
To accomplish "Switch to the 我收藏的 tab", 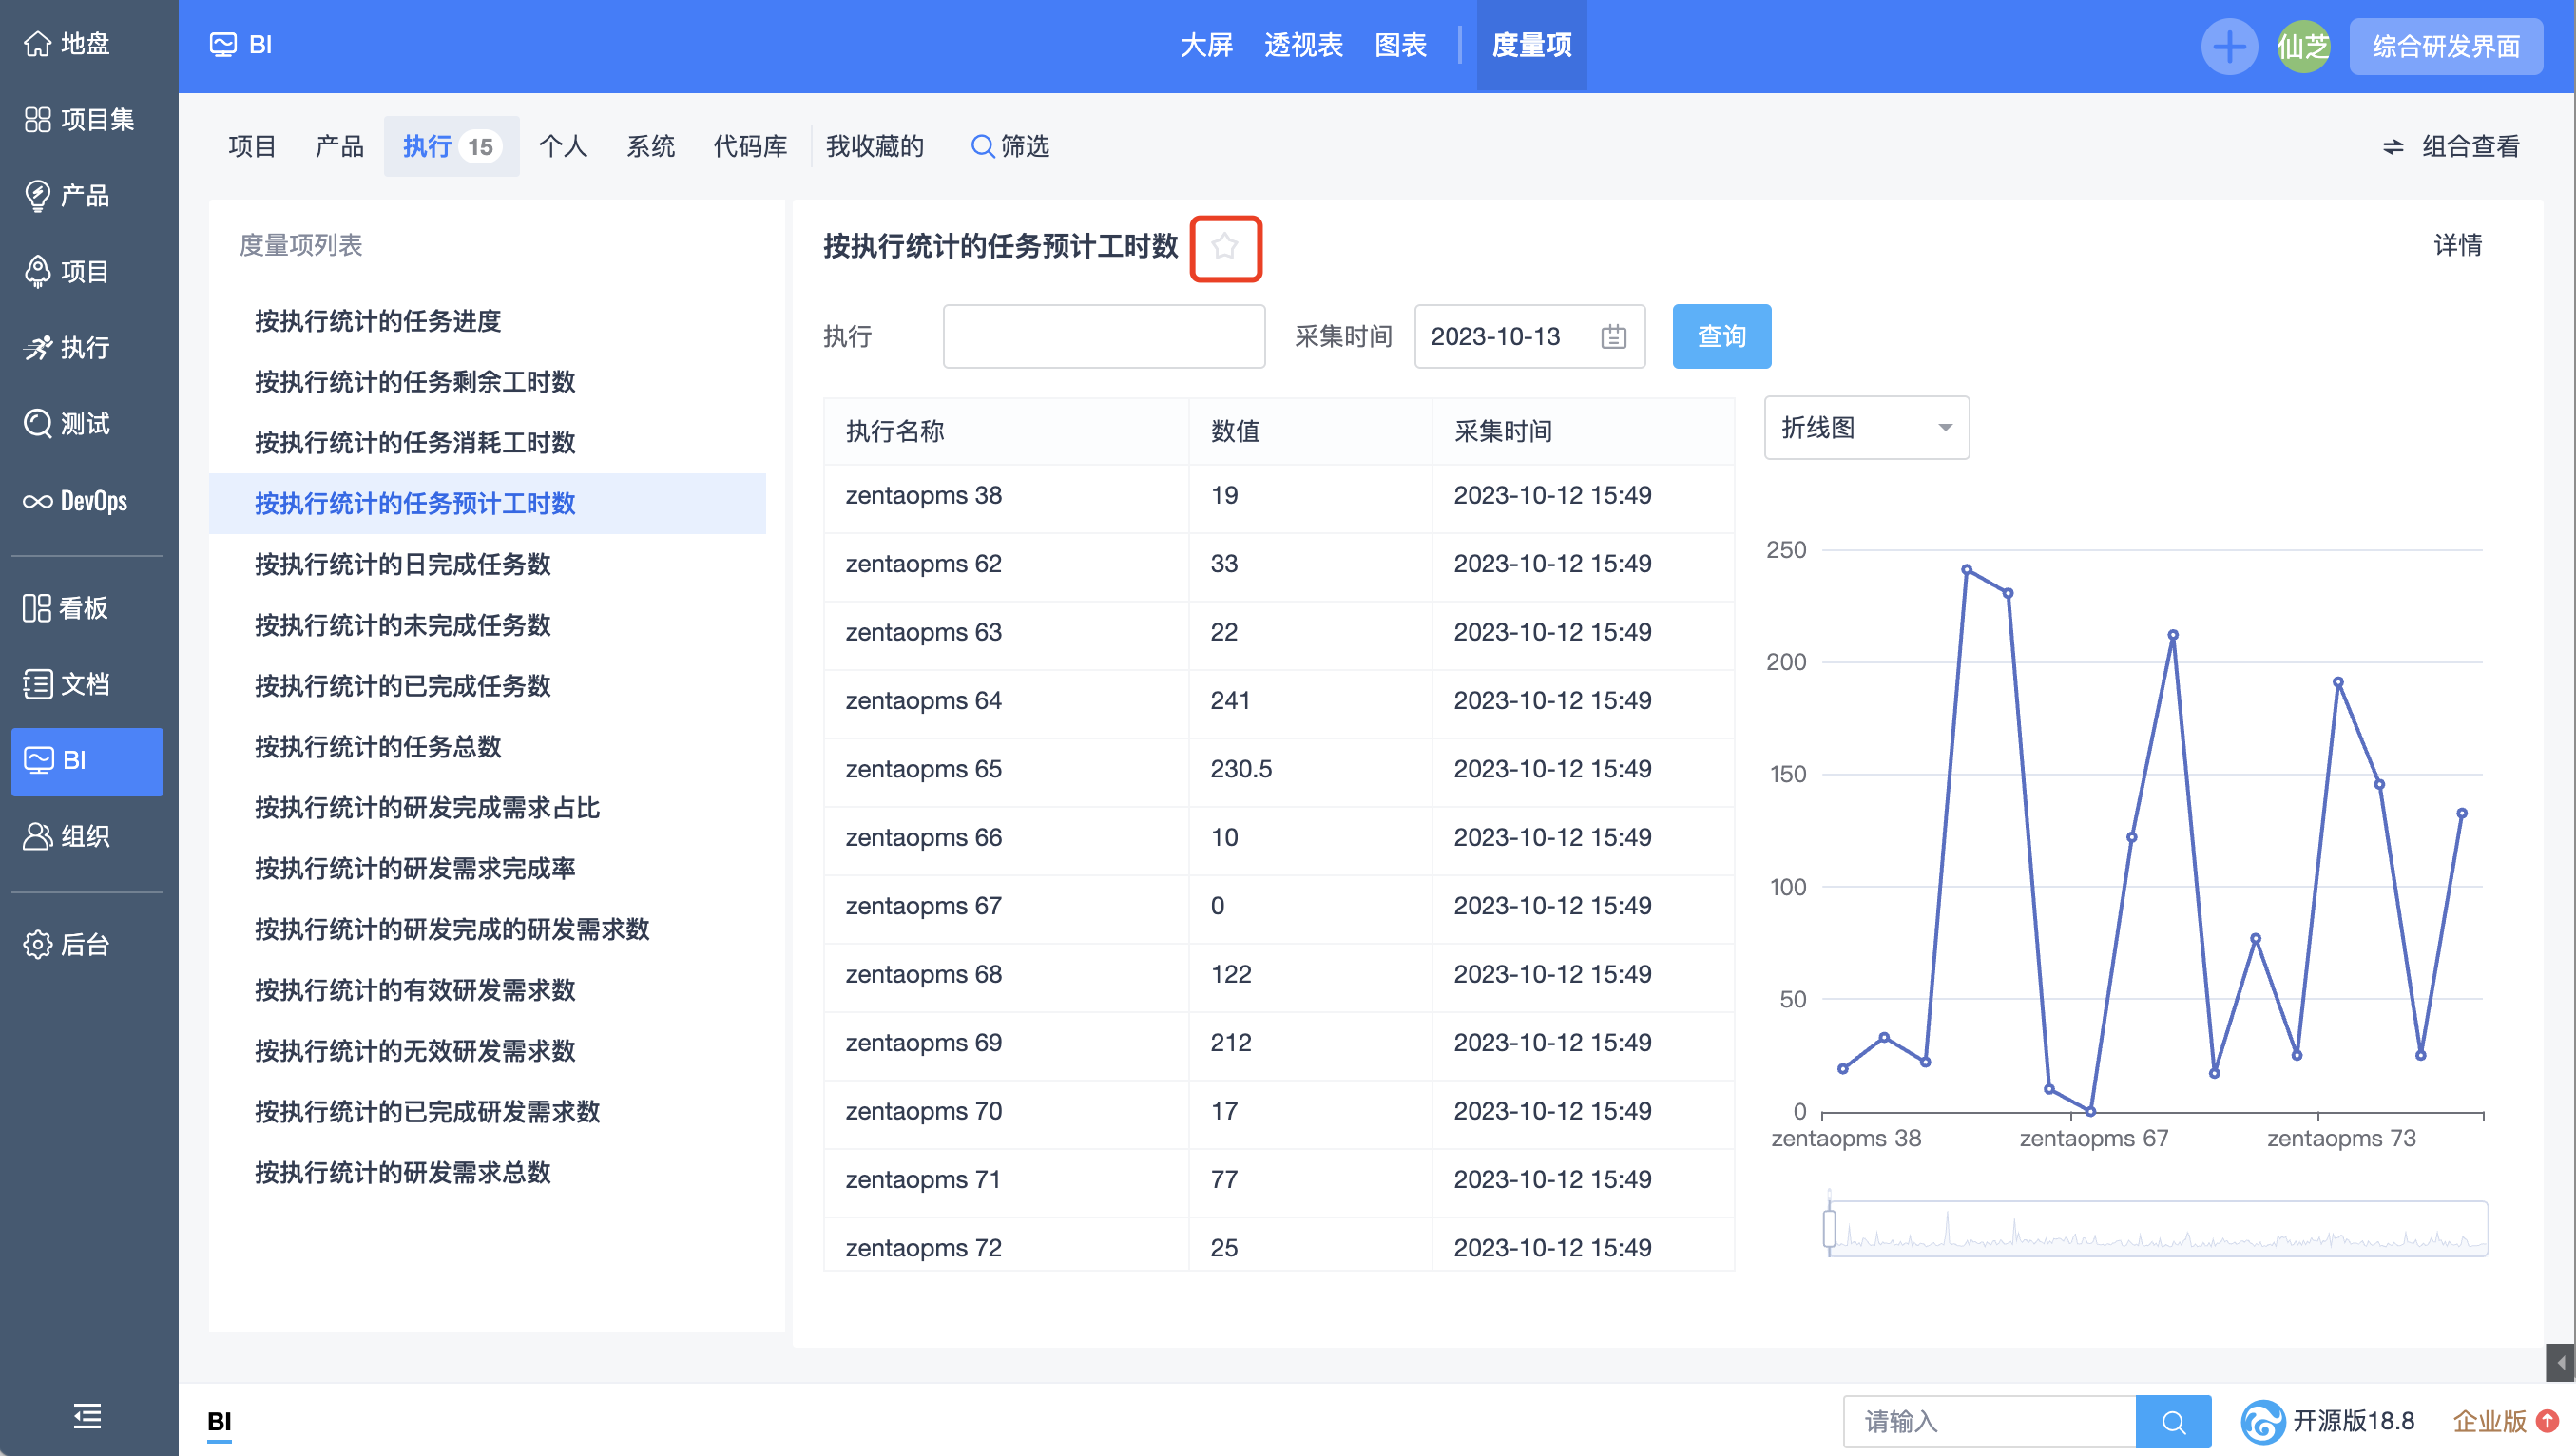I will point(875,146).
